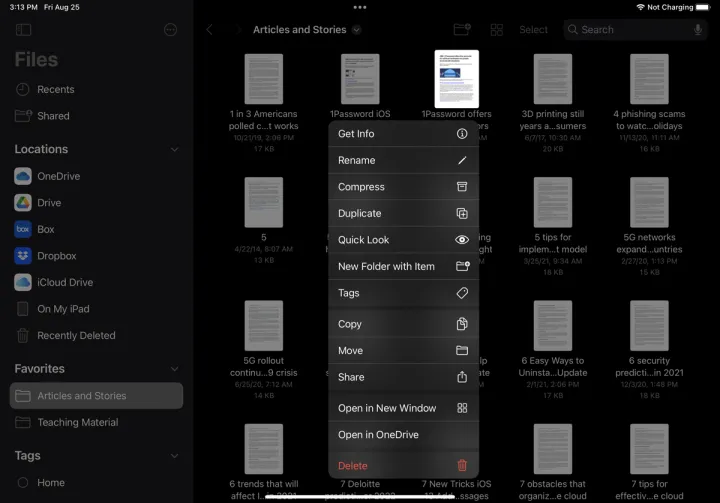The image size is (720, 503).
Task: Choose Get Info from context menu
Action: click(x=403, y=134)
